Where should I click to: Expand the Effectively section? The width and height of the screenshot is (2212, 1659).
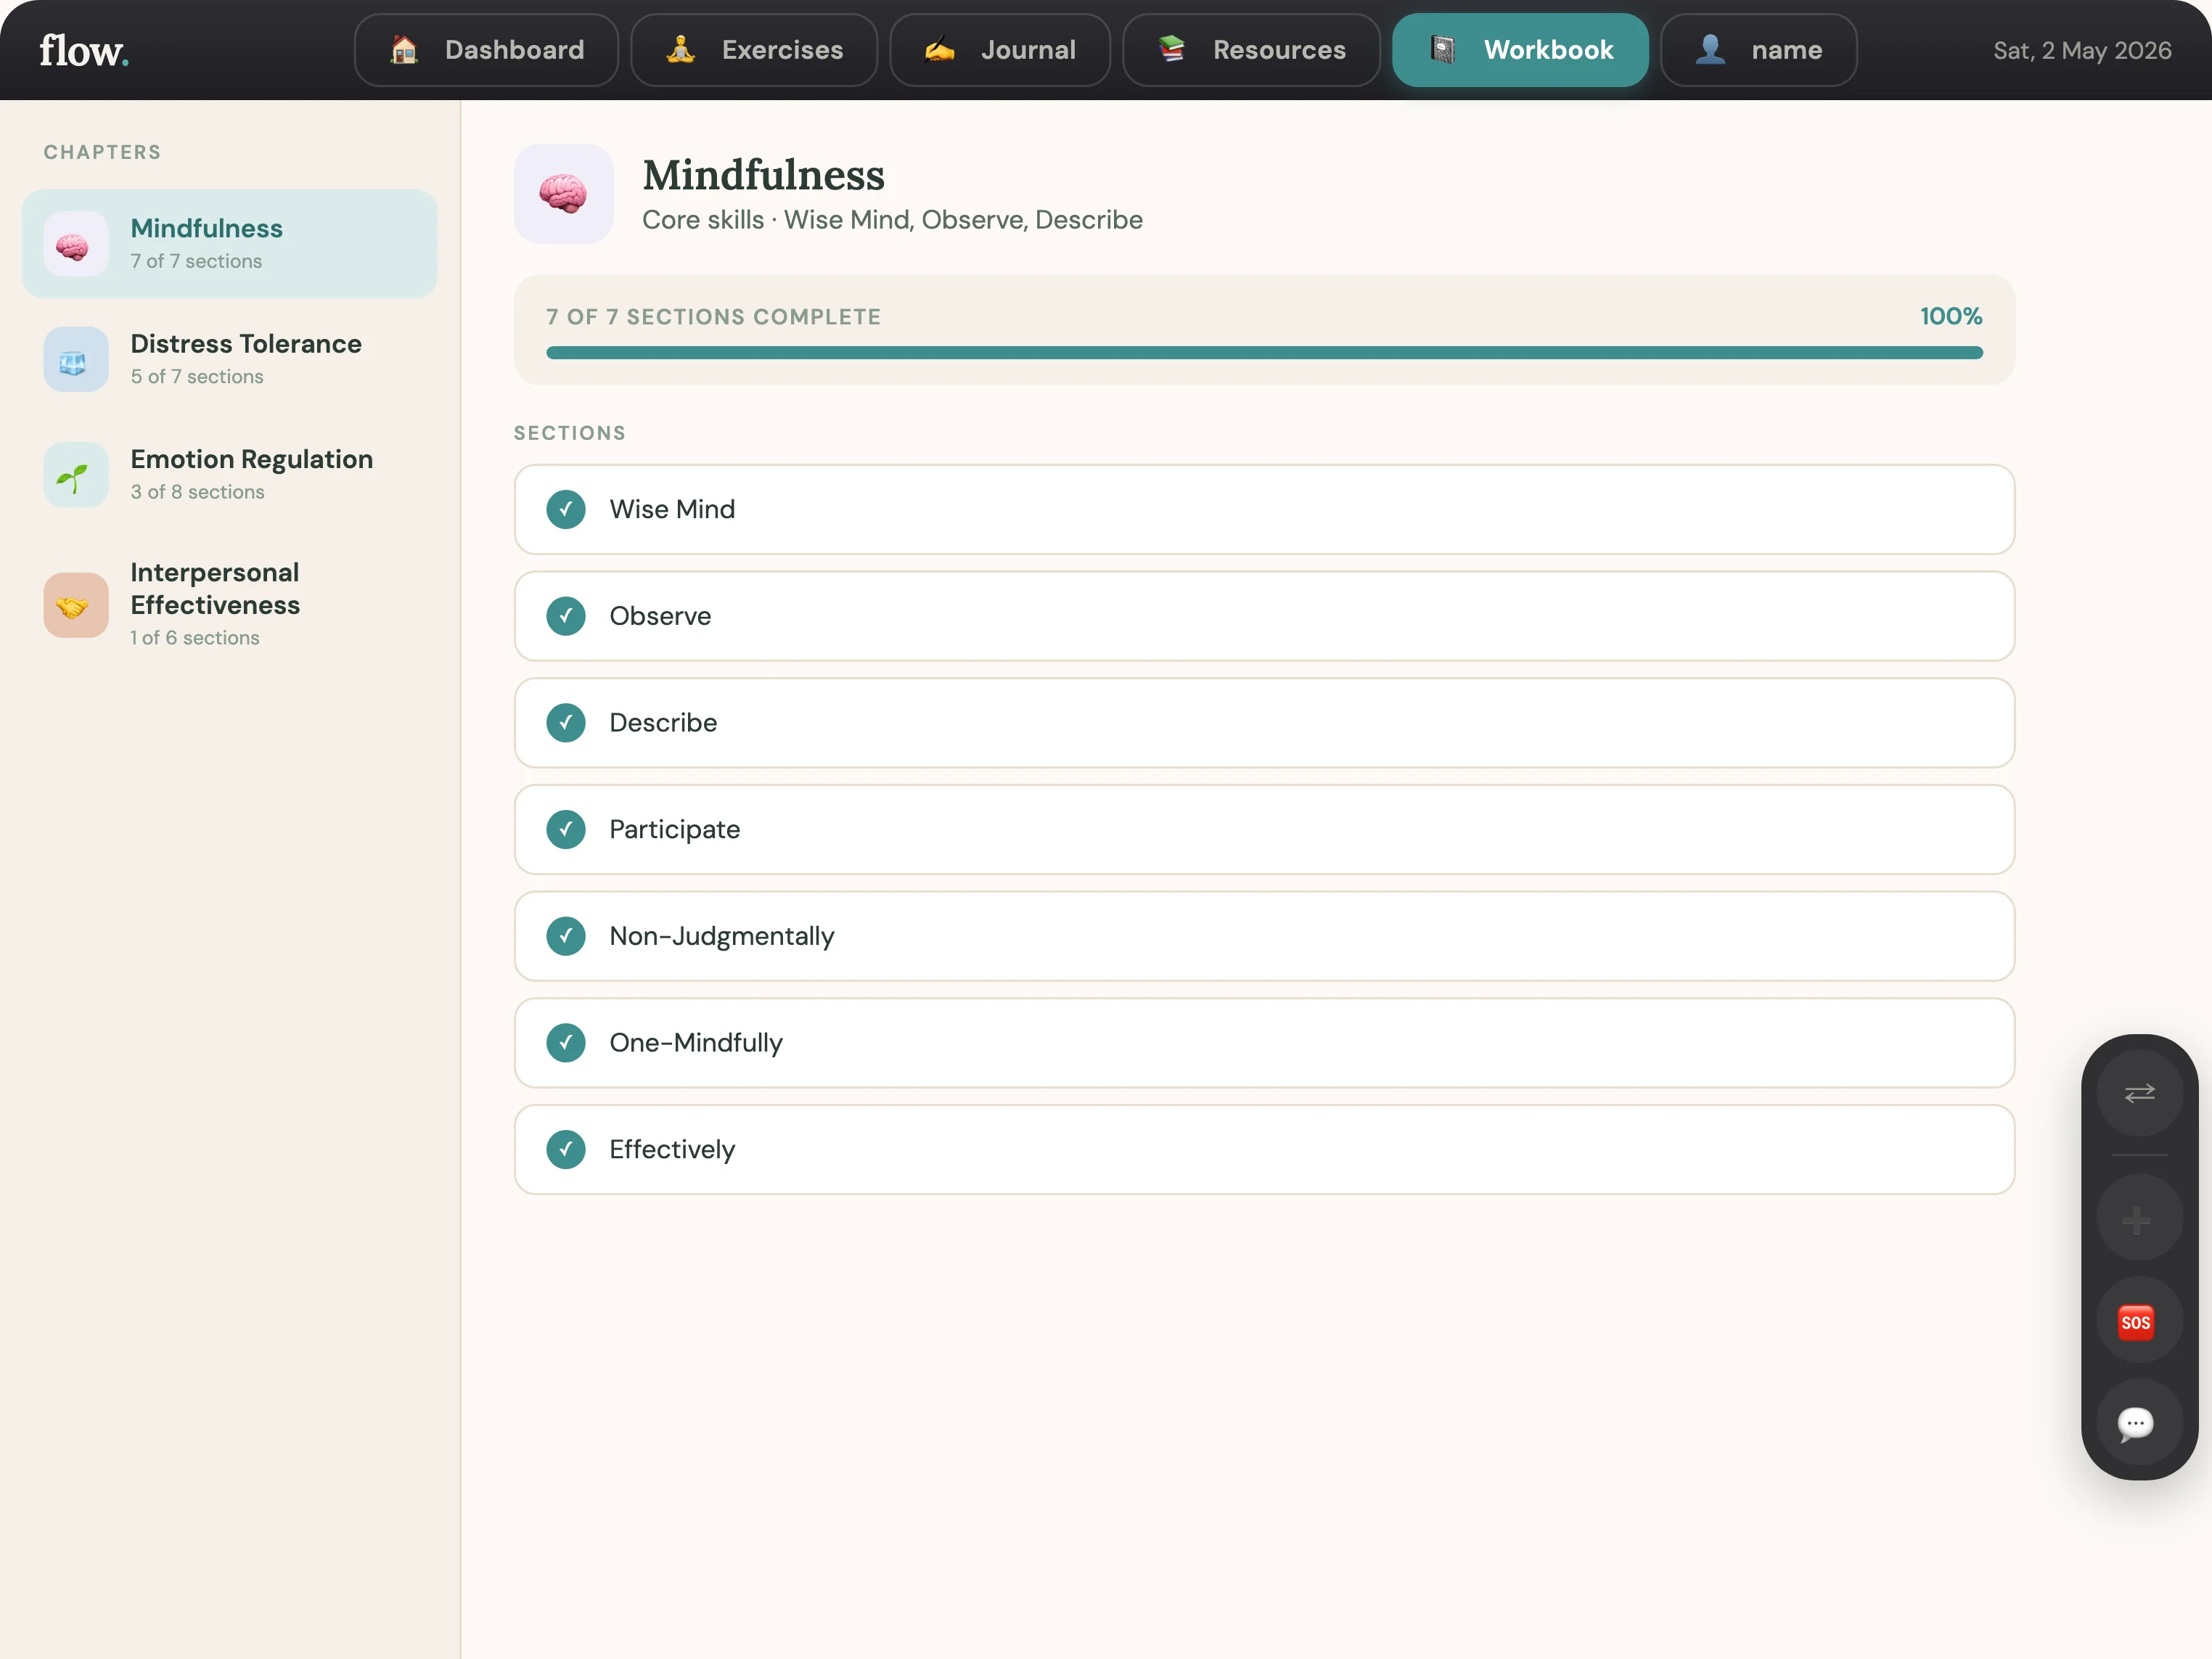click(1264, 1149)
